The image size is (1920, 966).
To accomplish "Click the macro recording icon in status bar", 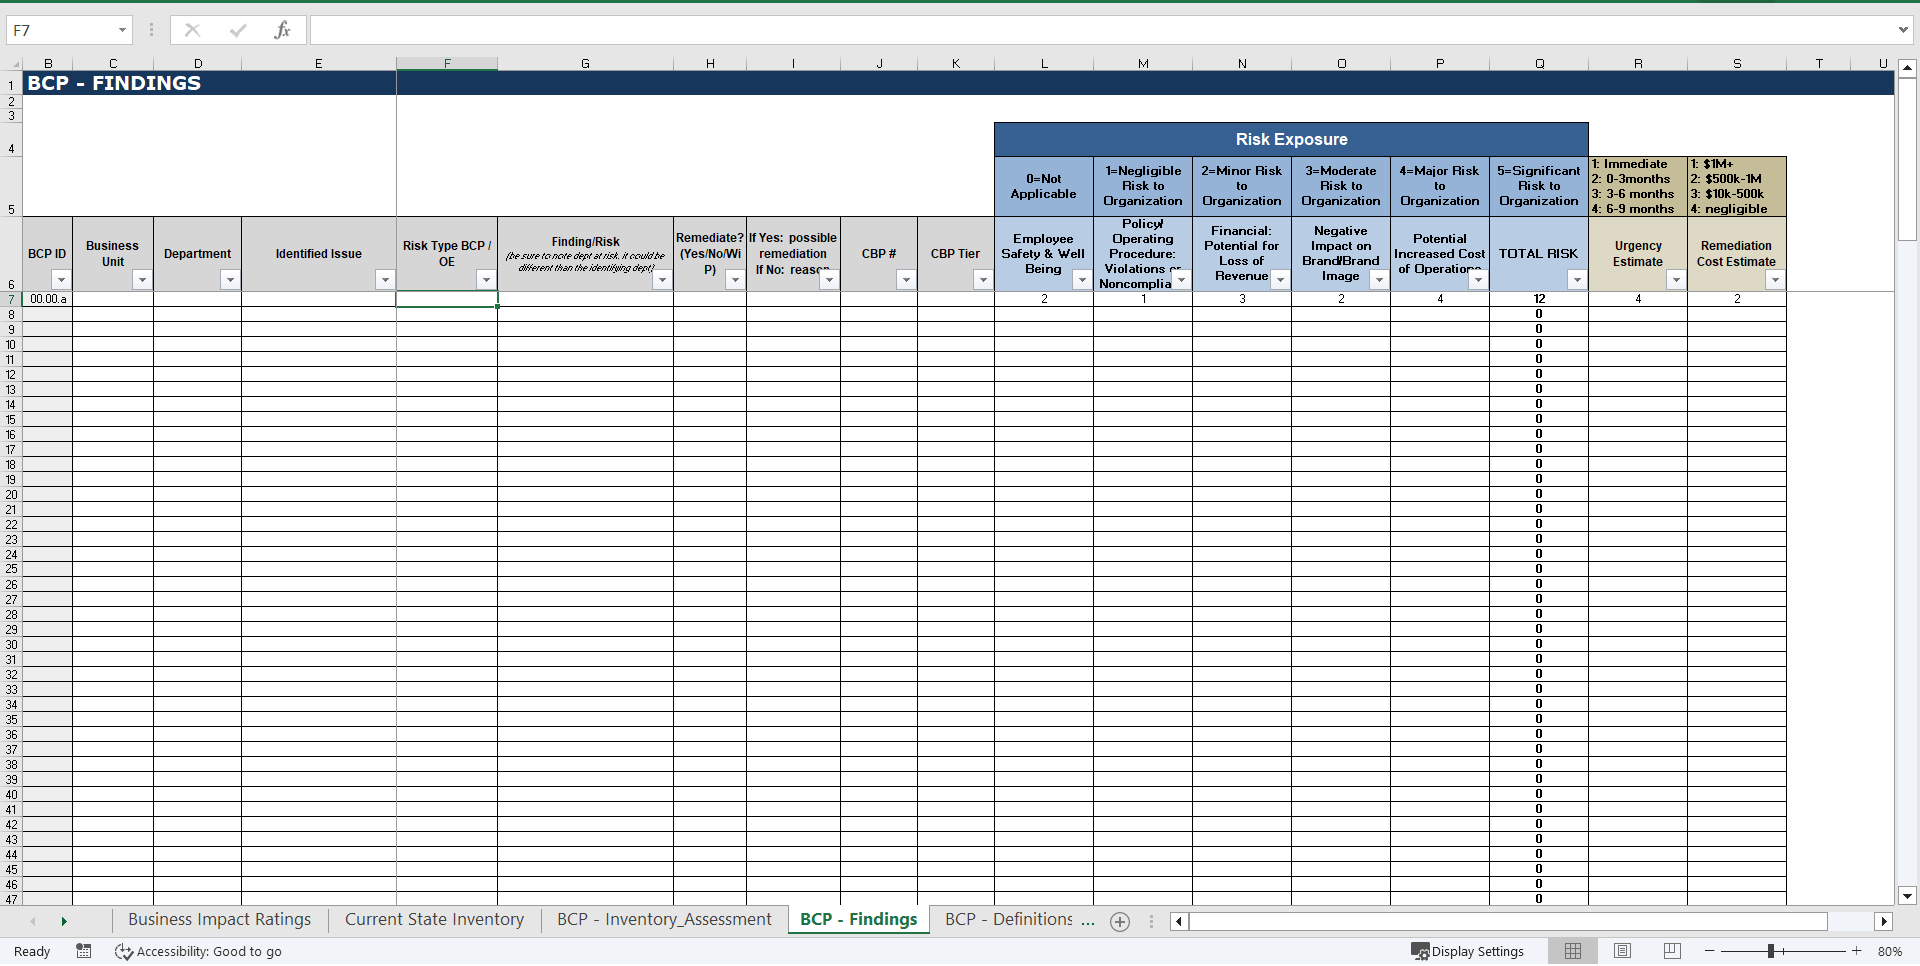I will pyautogui.click(x=84, y=951).
